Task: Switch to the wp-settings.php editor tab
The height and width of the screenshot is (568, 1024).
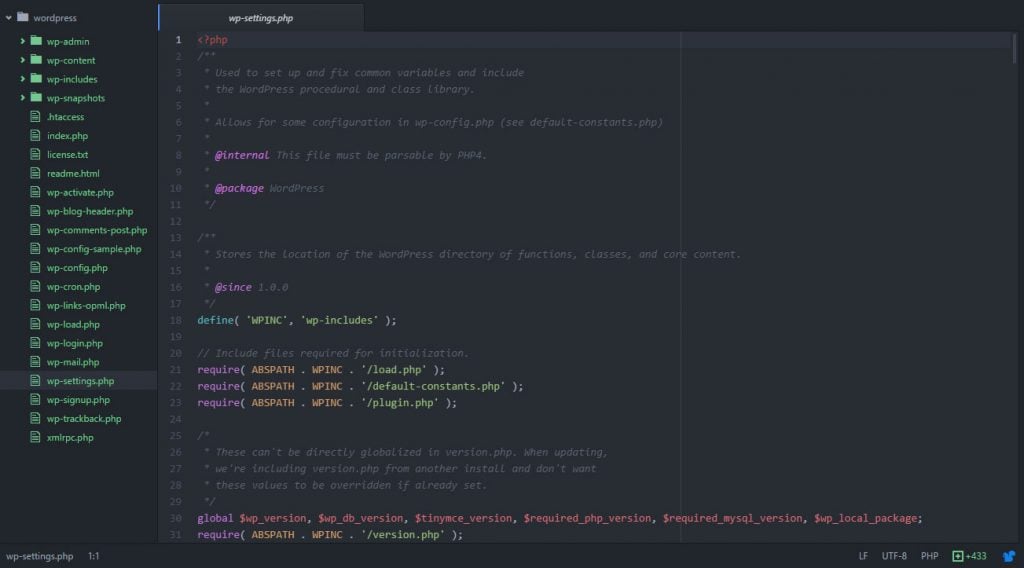Action: pos(261,18)
